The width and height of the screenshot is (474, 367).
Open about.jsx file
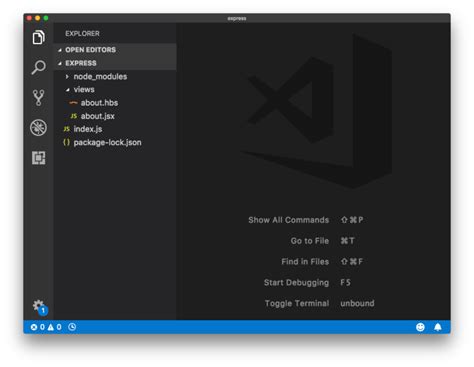click(97, 116)
